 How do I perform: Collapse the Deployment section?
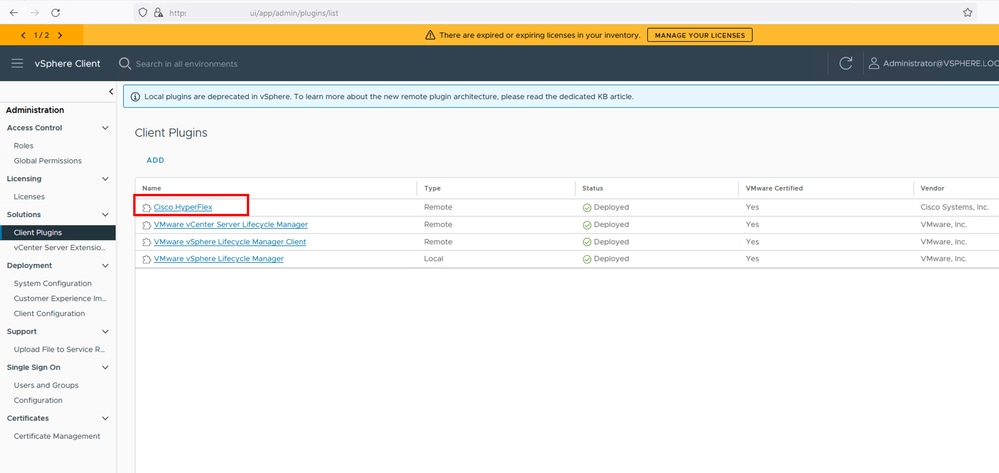point(105,266)
